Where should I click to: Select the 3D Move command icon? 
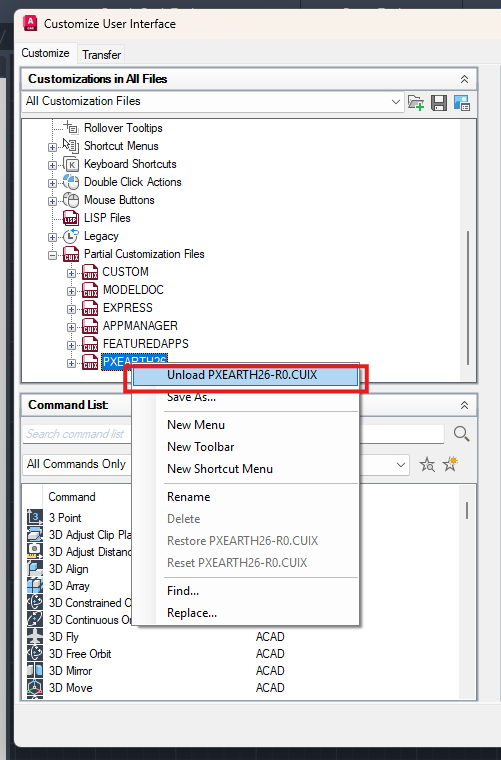(35, 688)
